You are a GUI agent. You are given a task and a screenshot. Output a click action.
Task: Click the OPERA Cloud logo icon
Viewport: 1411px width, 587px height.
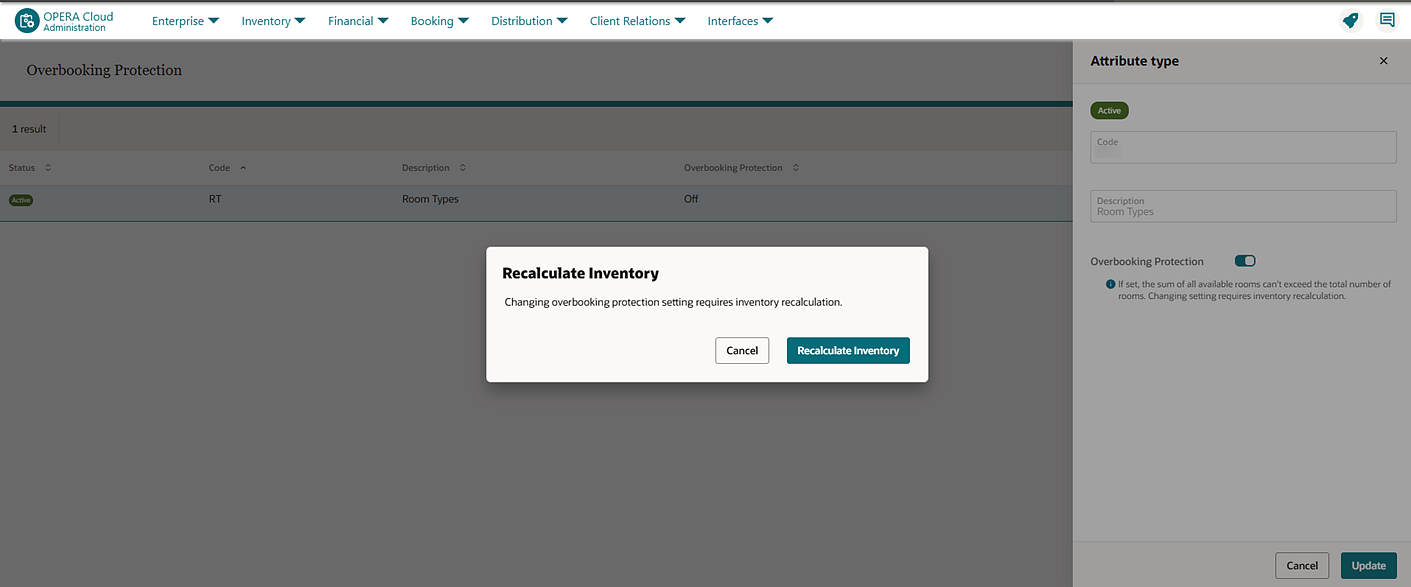(x=27, y=20)
